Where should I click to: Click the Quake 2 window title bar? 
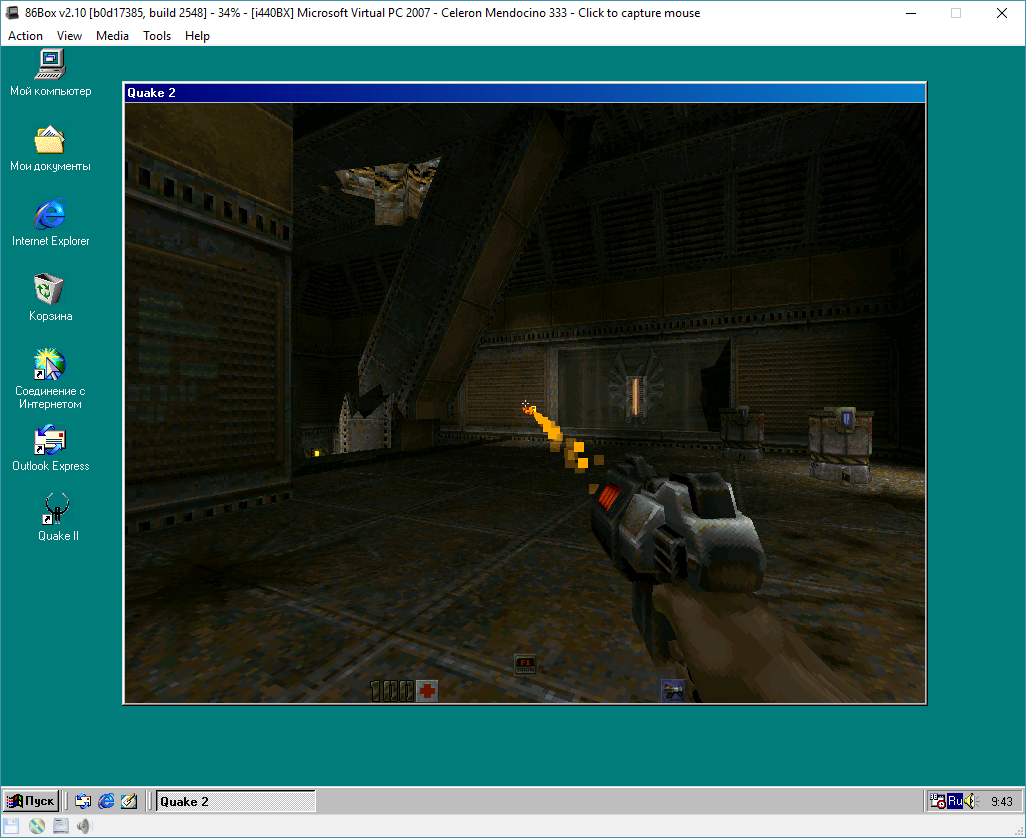tap(525, 93)
